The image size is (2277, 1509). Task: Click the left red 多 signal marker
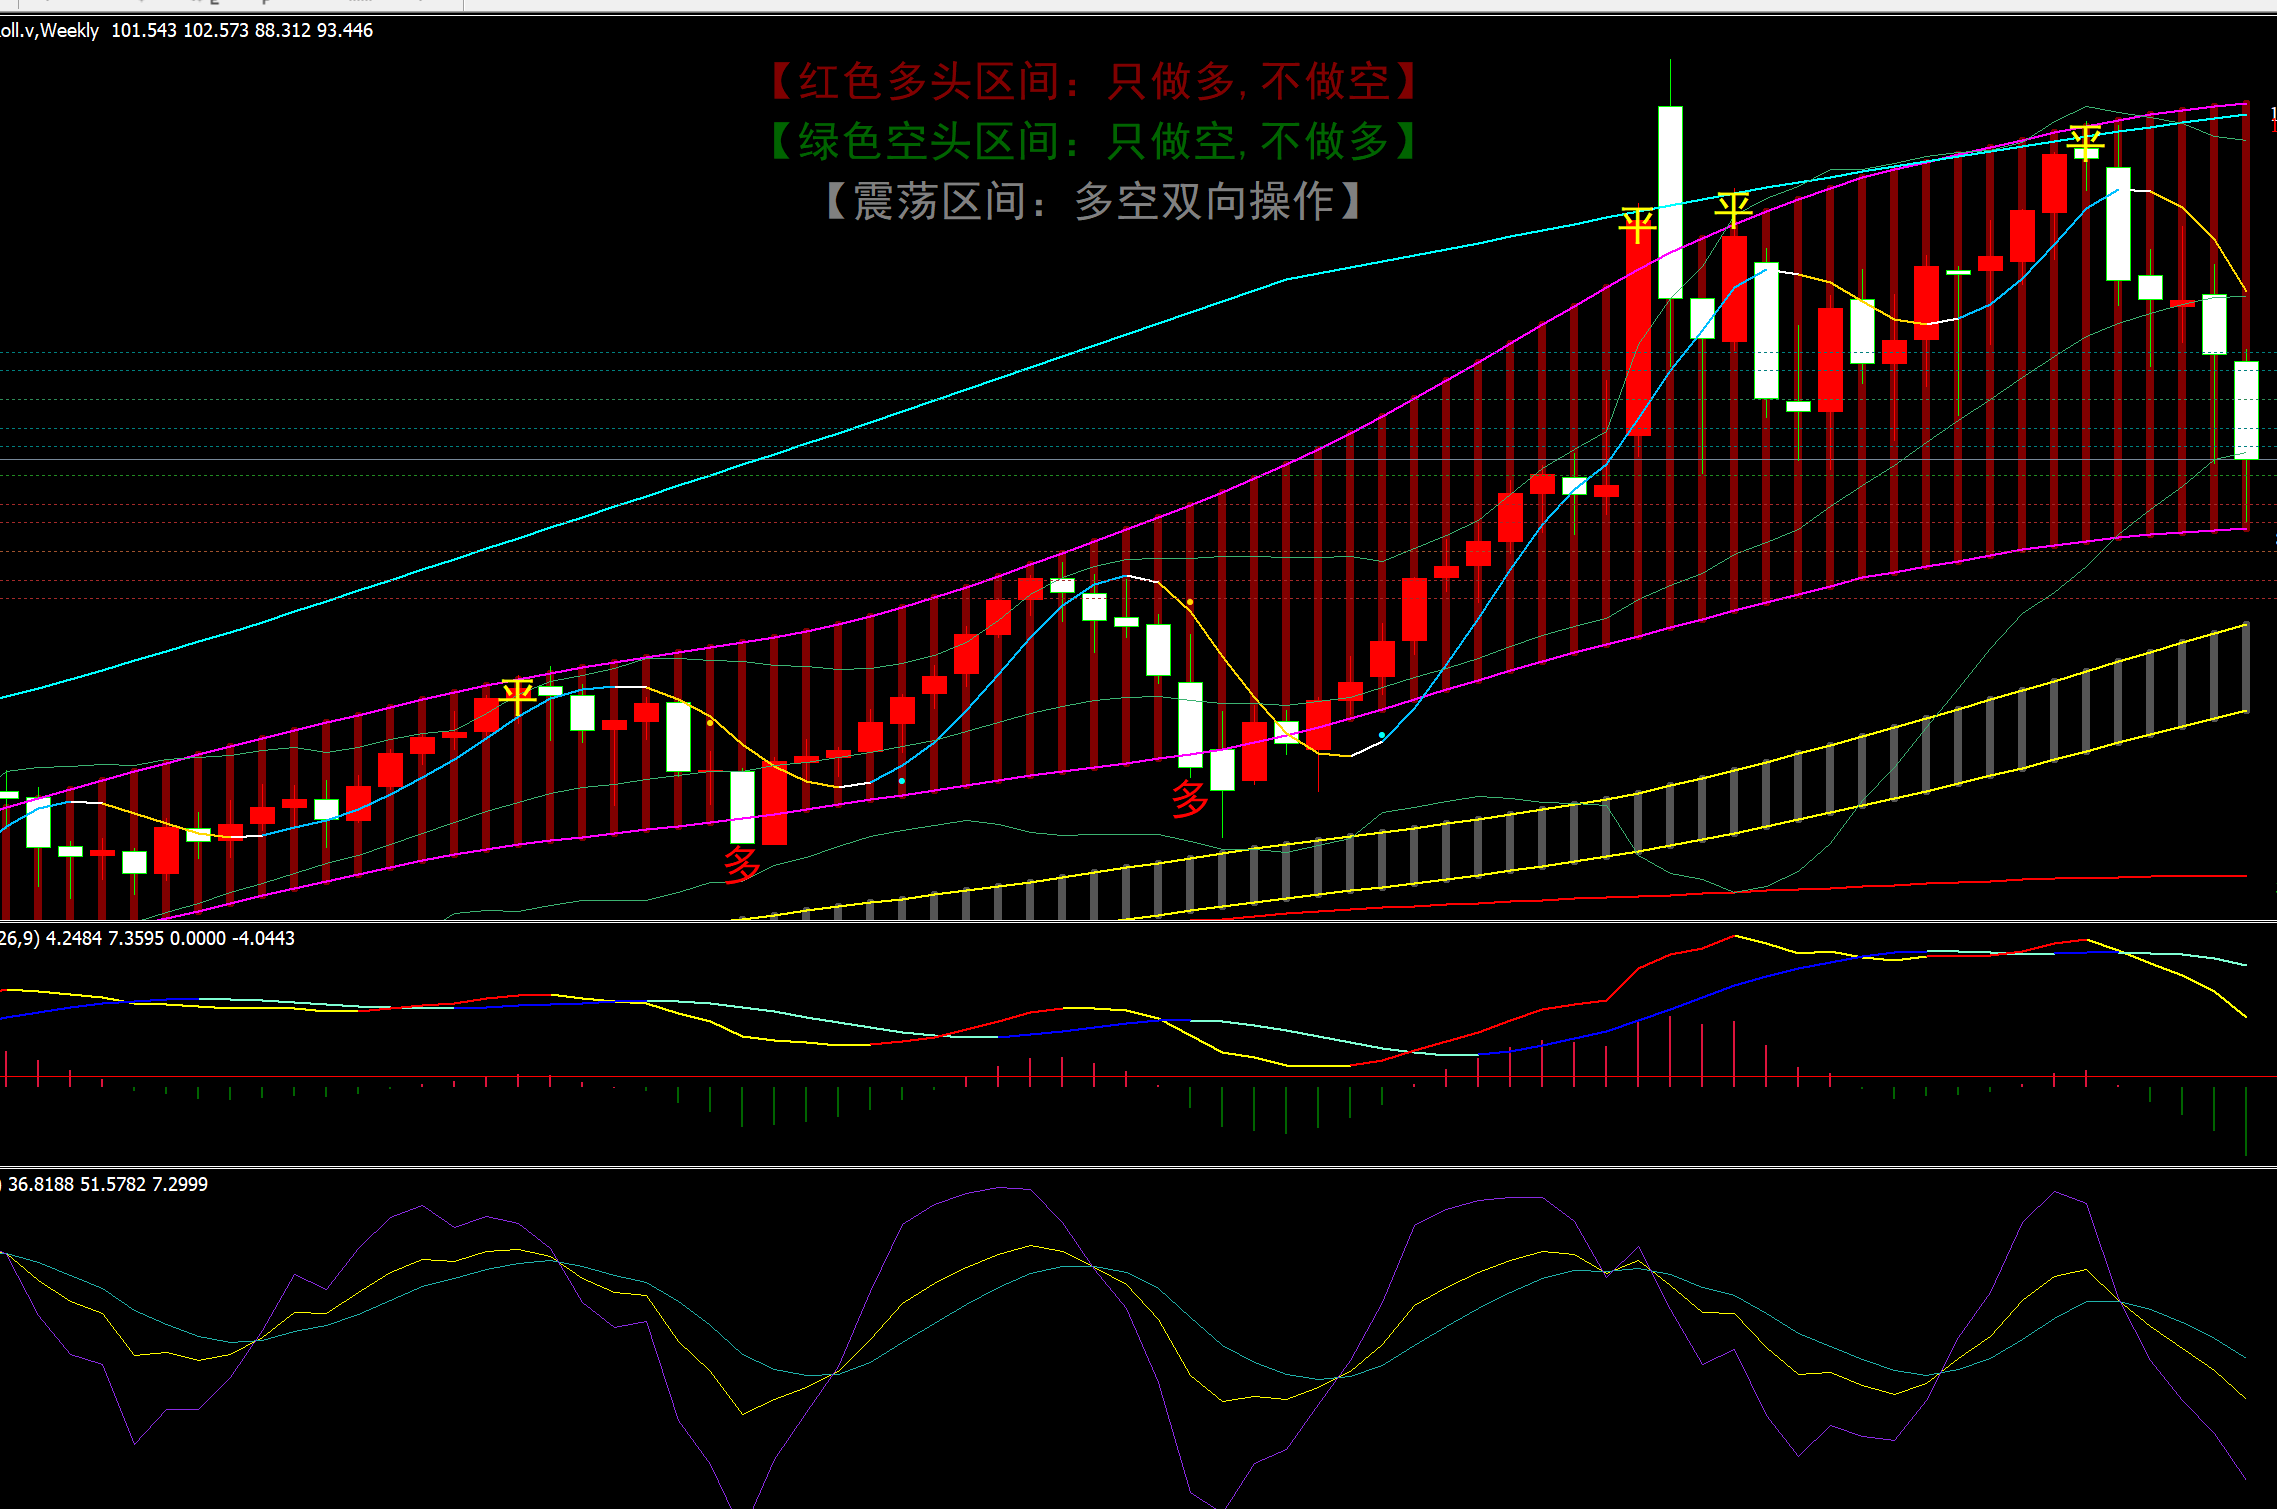pos(742,863)
